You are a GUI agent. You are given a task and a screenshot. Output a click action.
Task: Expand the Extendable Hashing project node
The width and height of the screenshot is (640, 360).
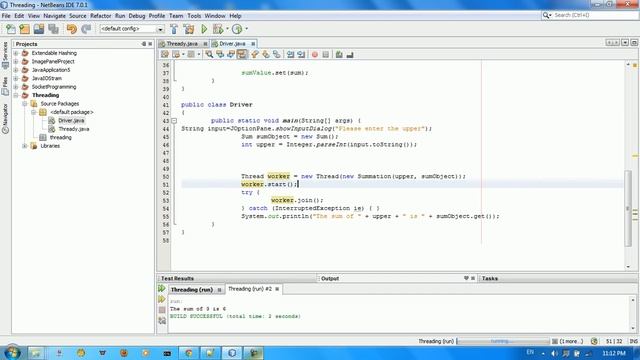point(16,53)
